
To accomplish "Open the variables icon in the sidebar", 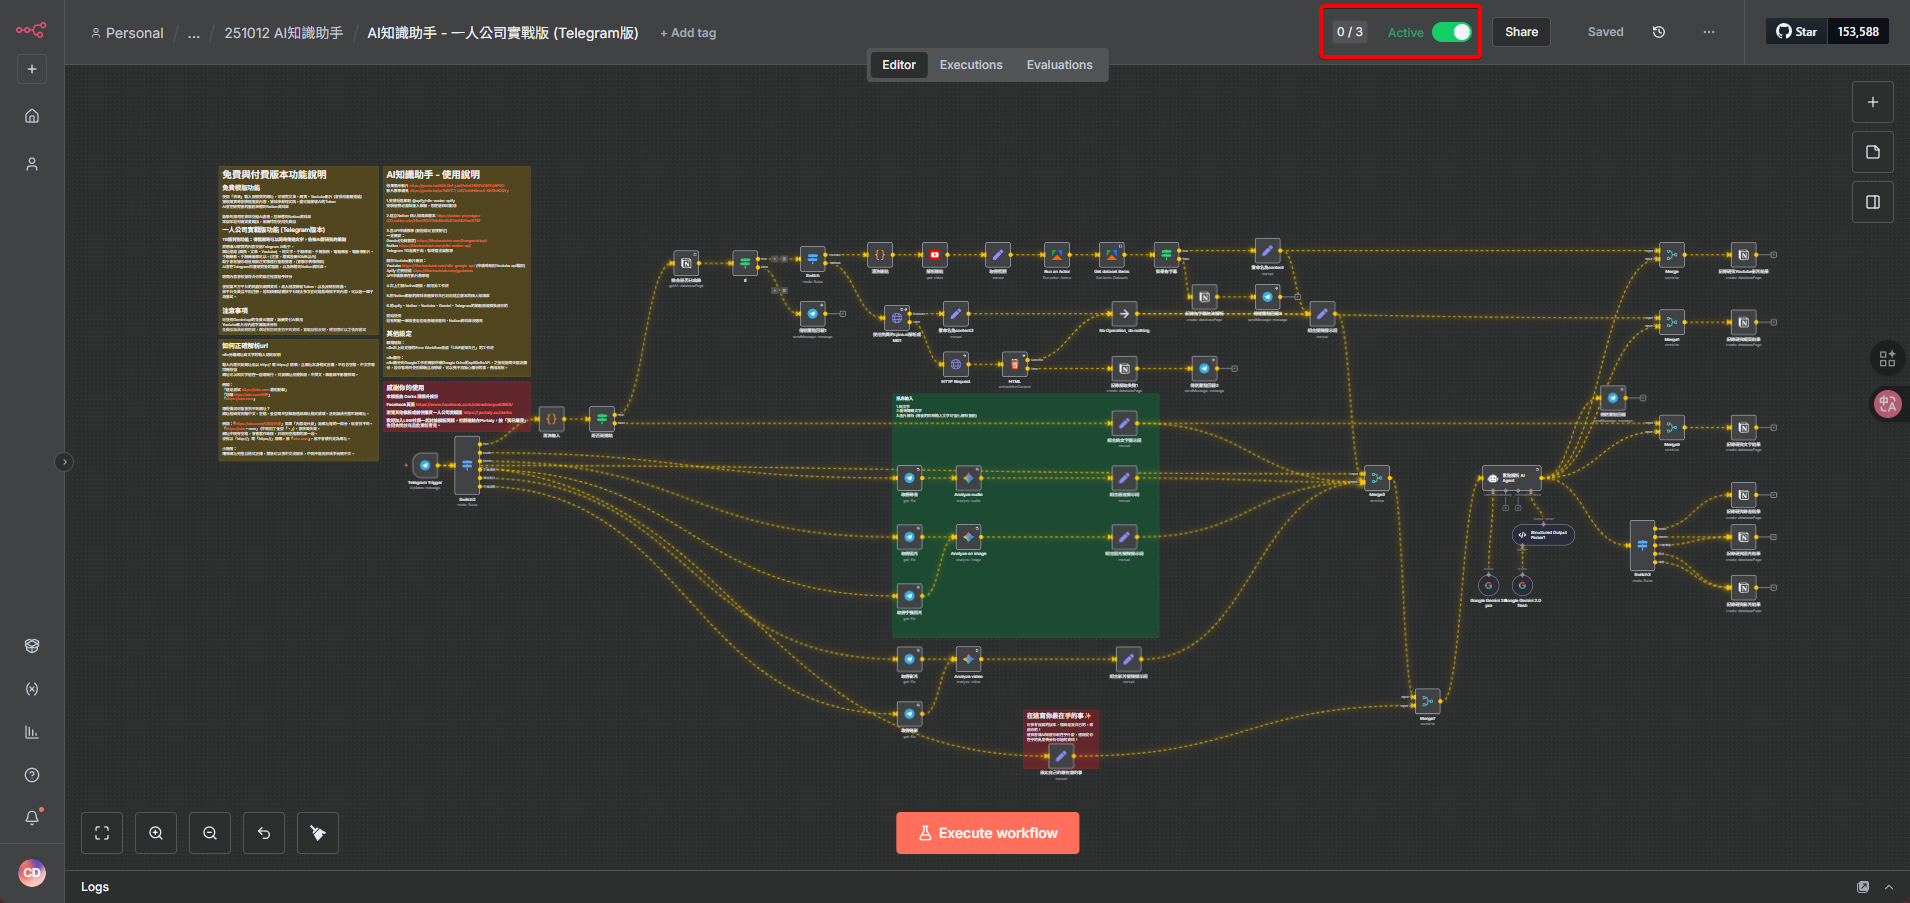I will coord(32,689).
